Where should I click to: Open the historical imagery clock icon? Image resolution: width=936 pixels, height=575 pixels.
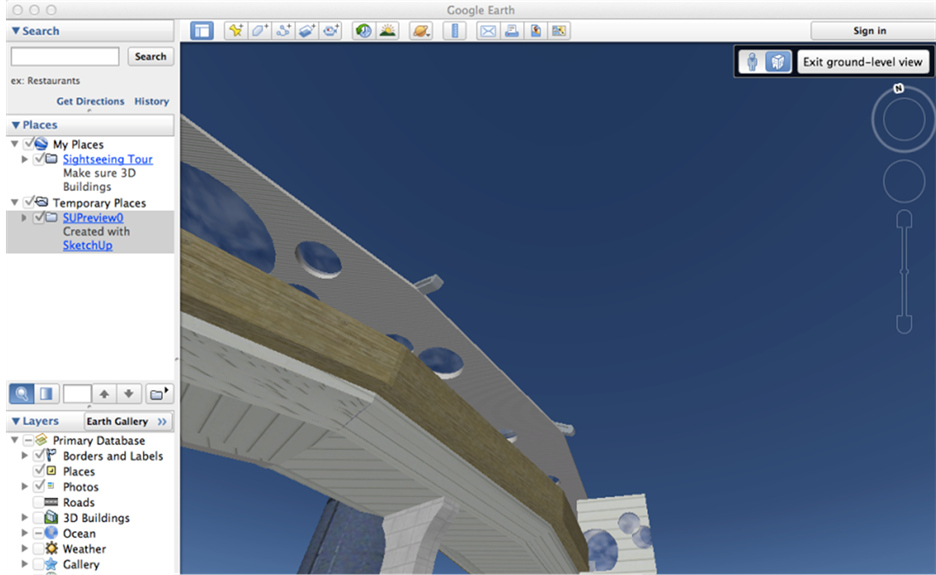click(x=363, y=31)
